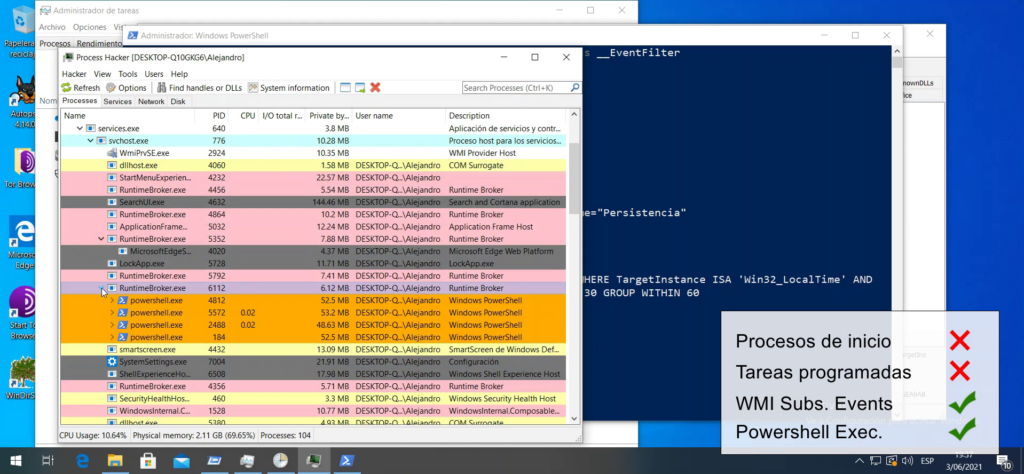Image resolution: width=1024 pixels, height=474 pixels.
Task: Click Physical memory status bar entry
Action: pos(193,435)
